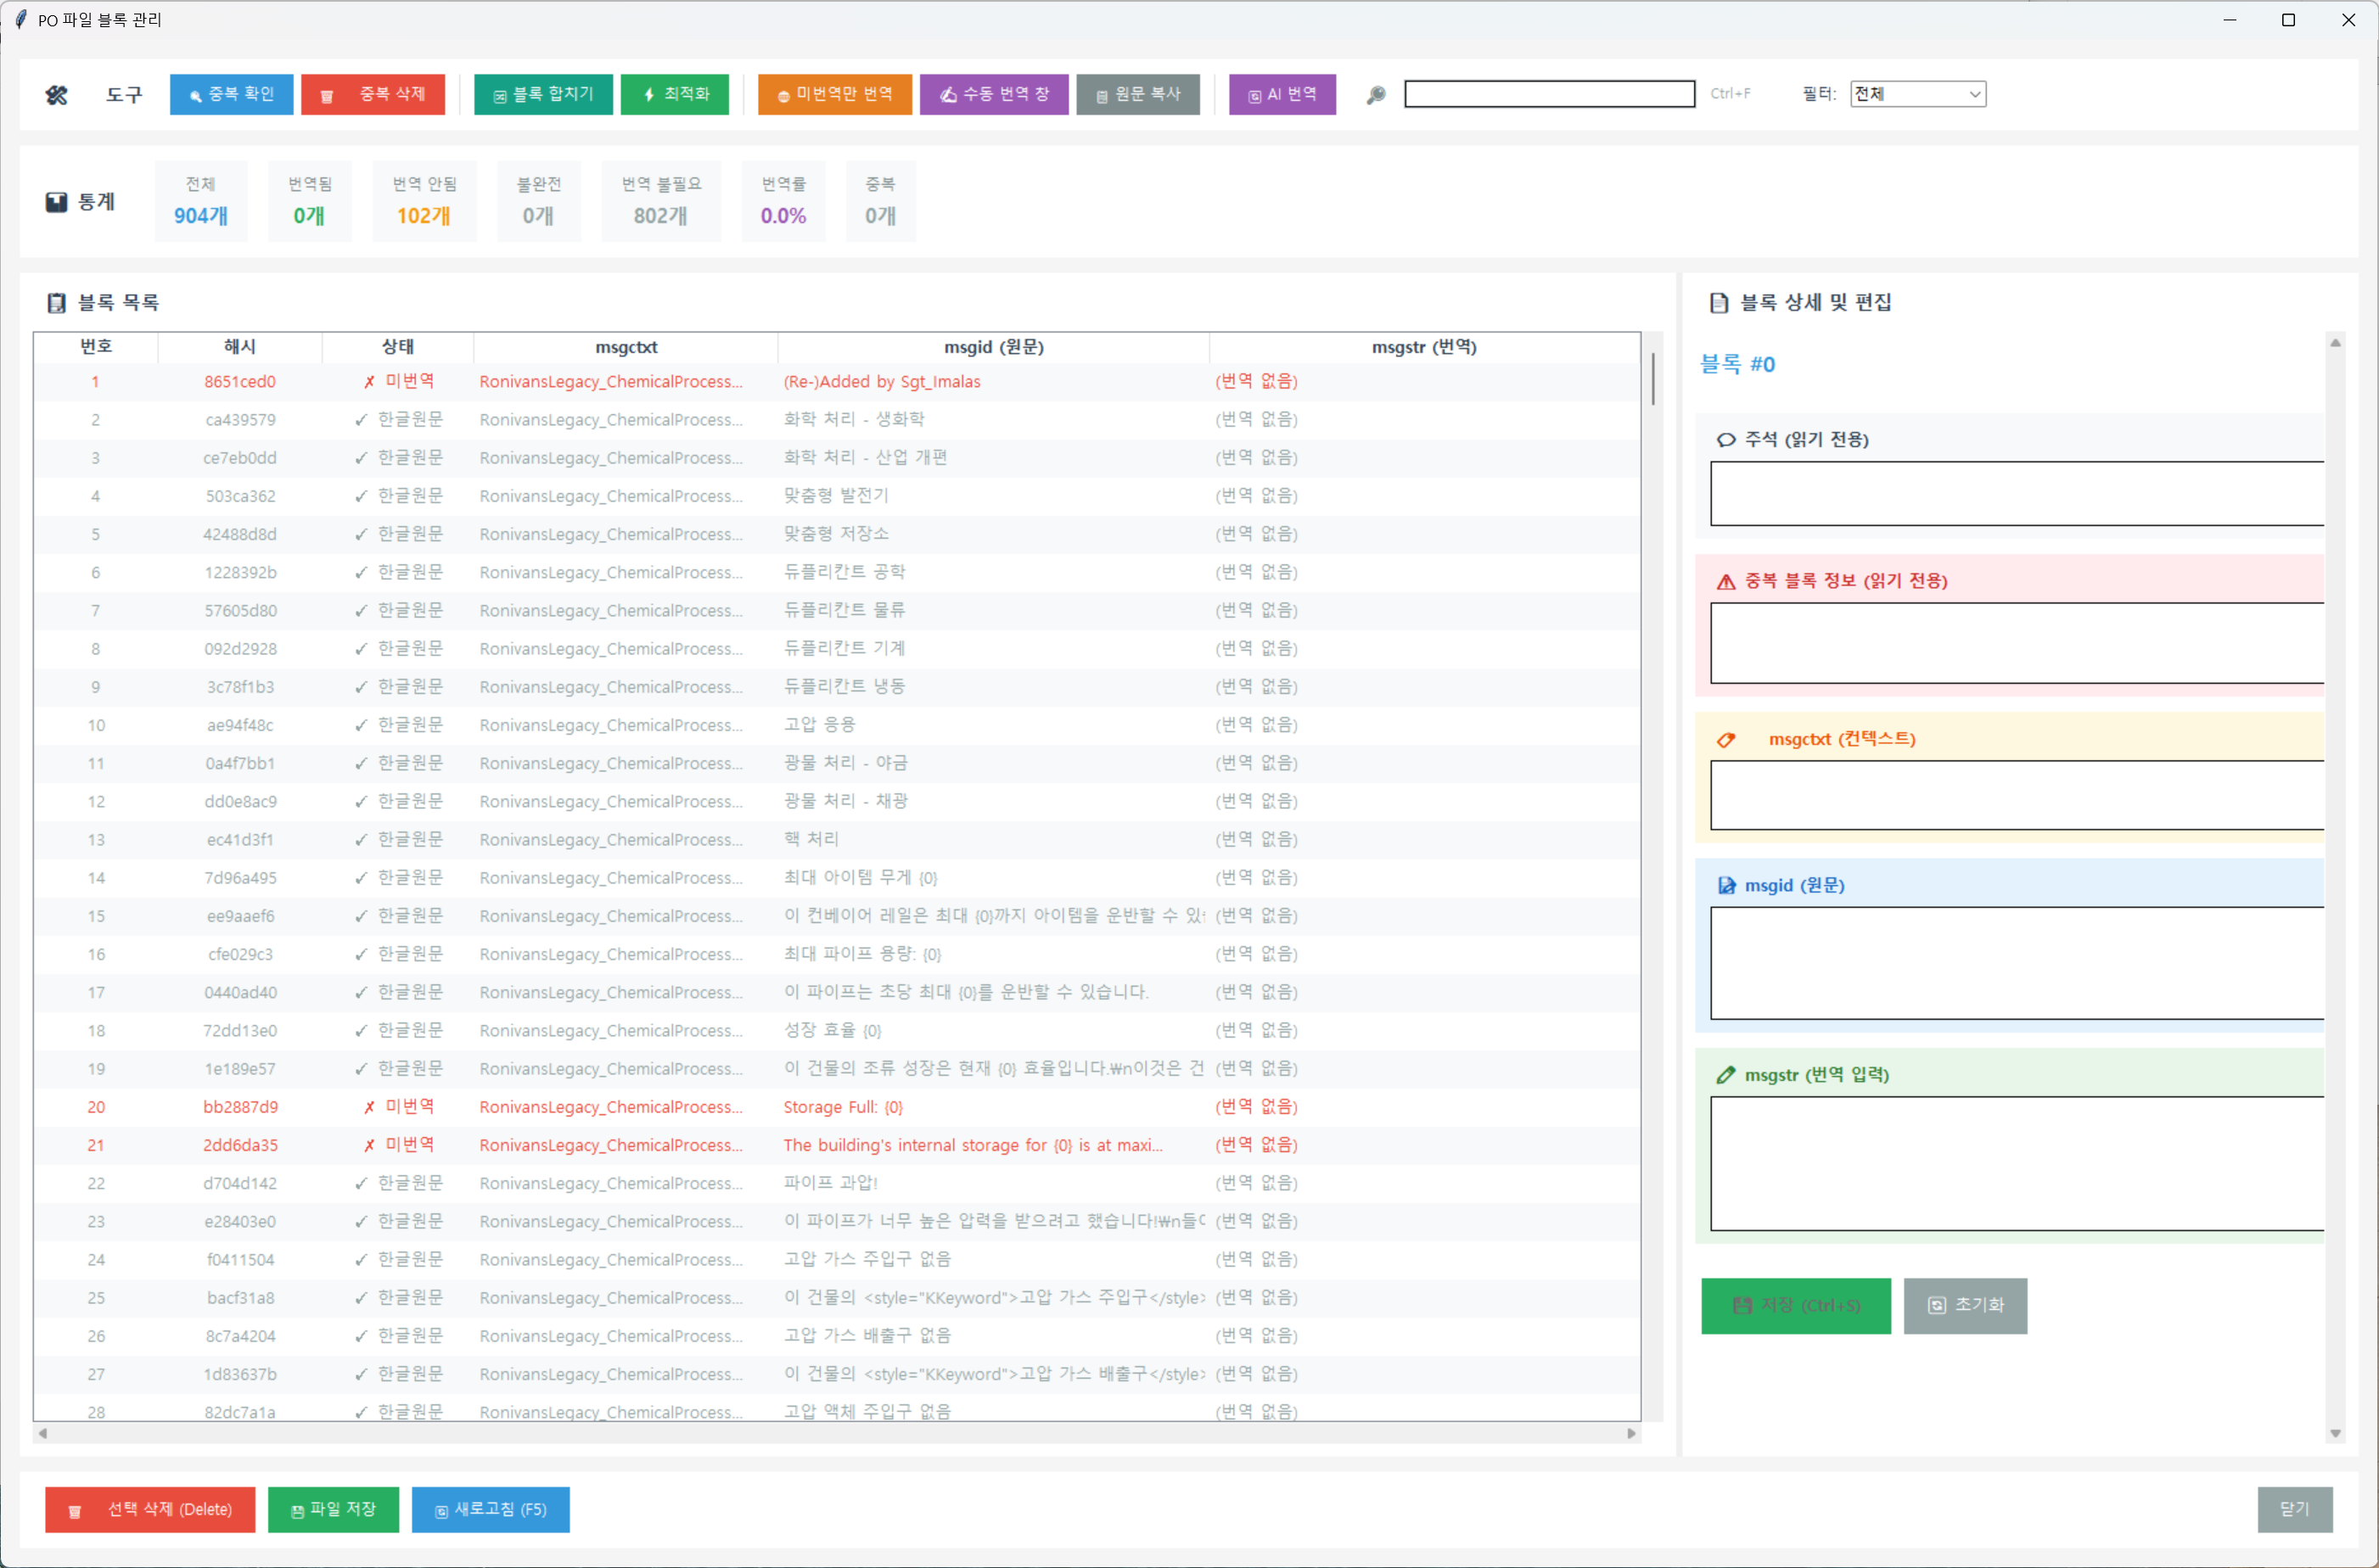
Task: Click the 초기화 reset button
Action: point(1965,1305)
